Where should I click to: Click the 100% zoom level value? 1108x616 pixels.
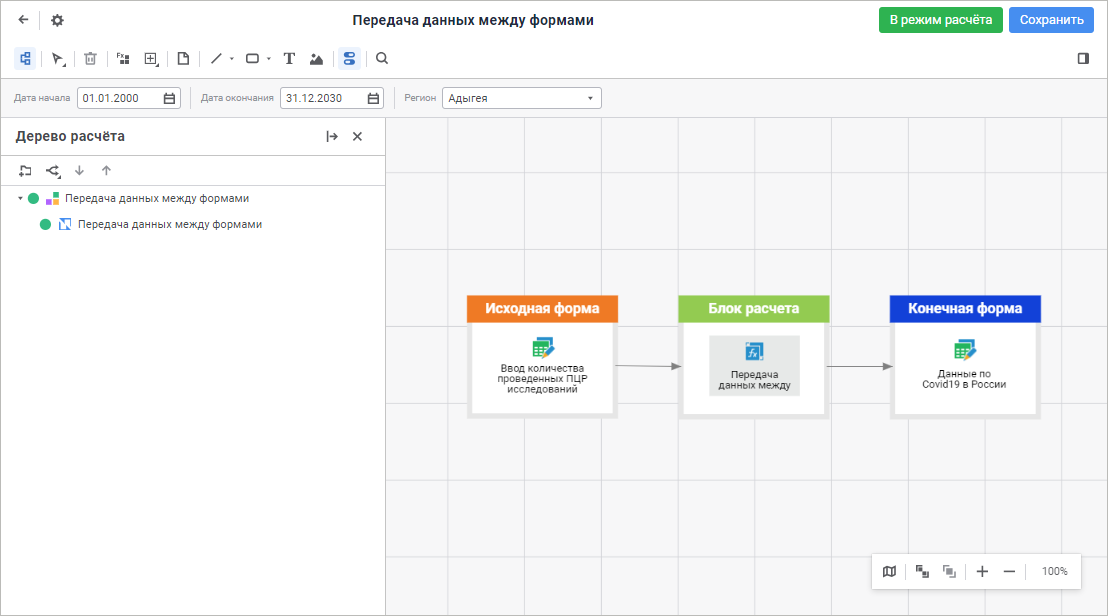click(x=1054, y=572)
